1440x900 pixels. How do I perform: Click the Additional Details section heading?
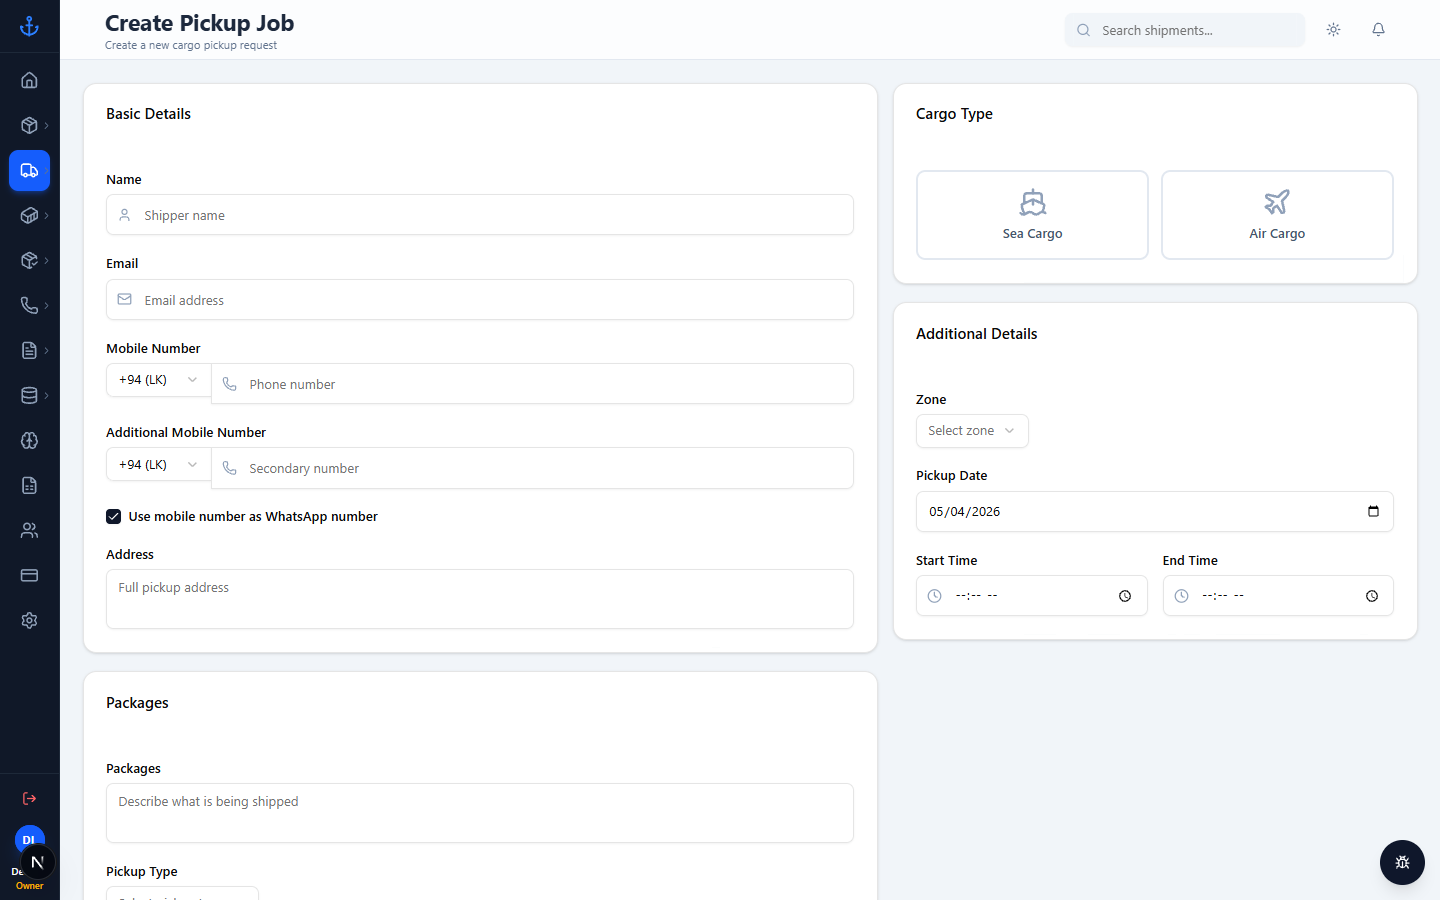(x=976, y=334)
